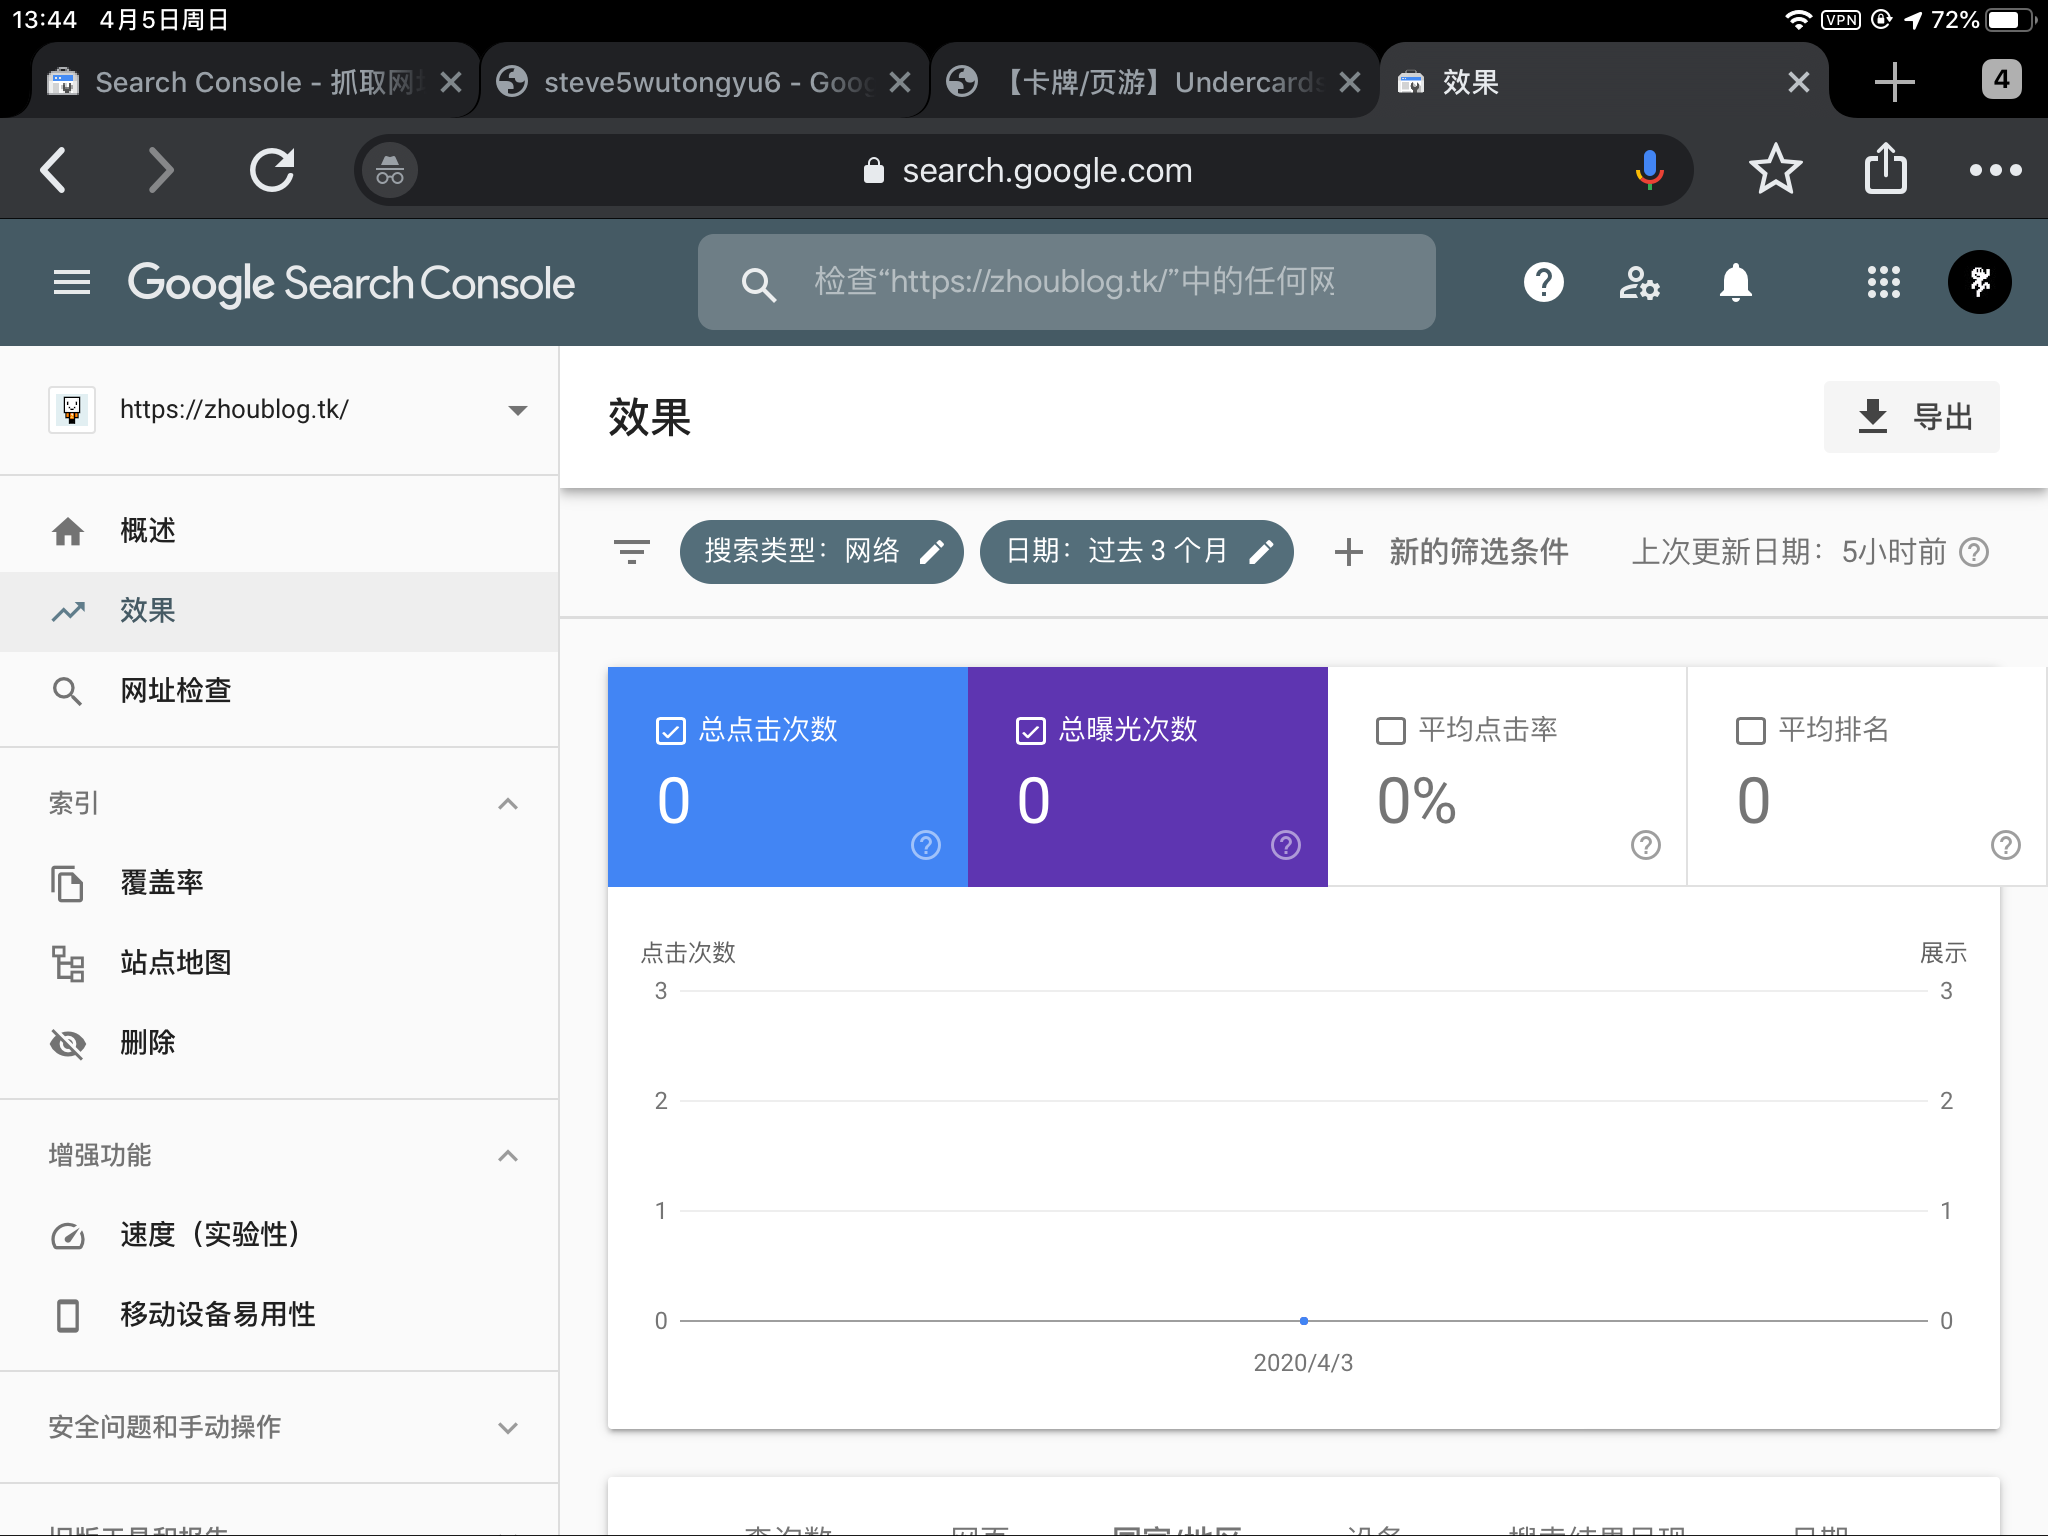Screen dimensions: 2048x1536
Task: Open the hamburger navigation menu
Action: pos(71,283)
